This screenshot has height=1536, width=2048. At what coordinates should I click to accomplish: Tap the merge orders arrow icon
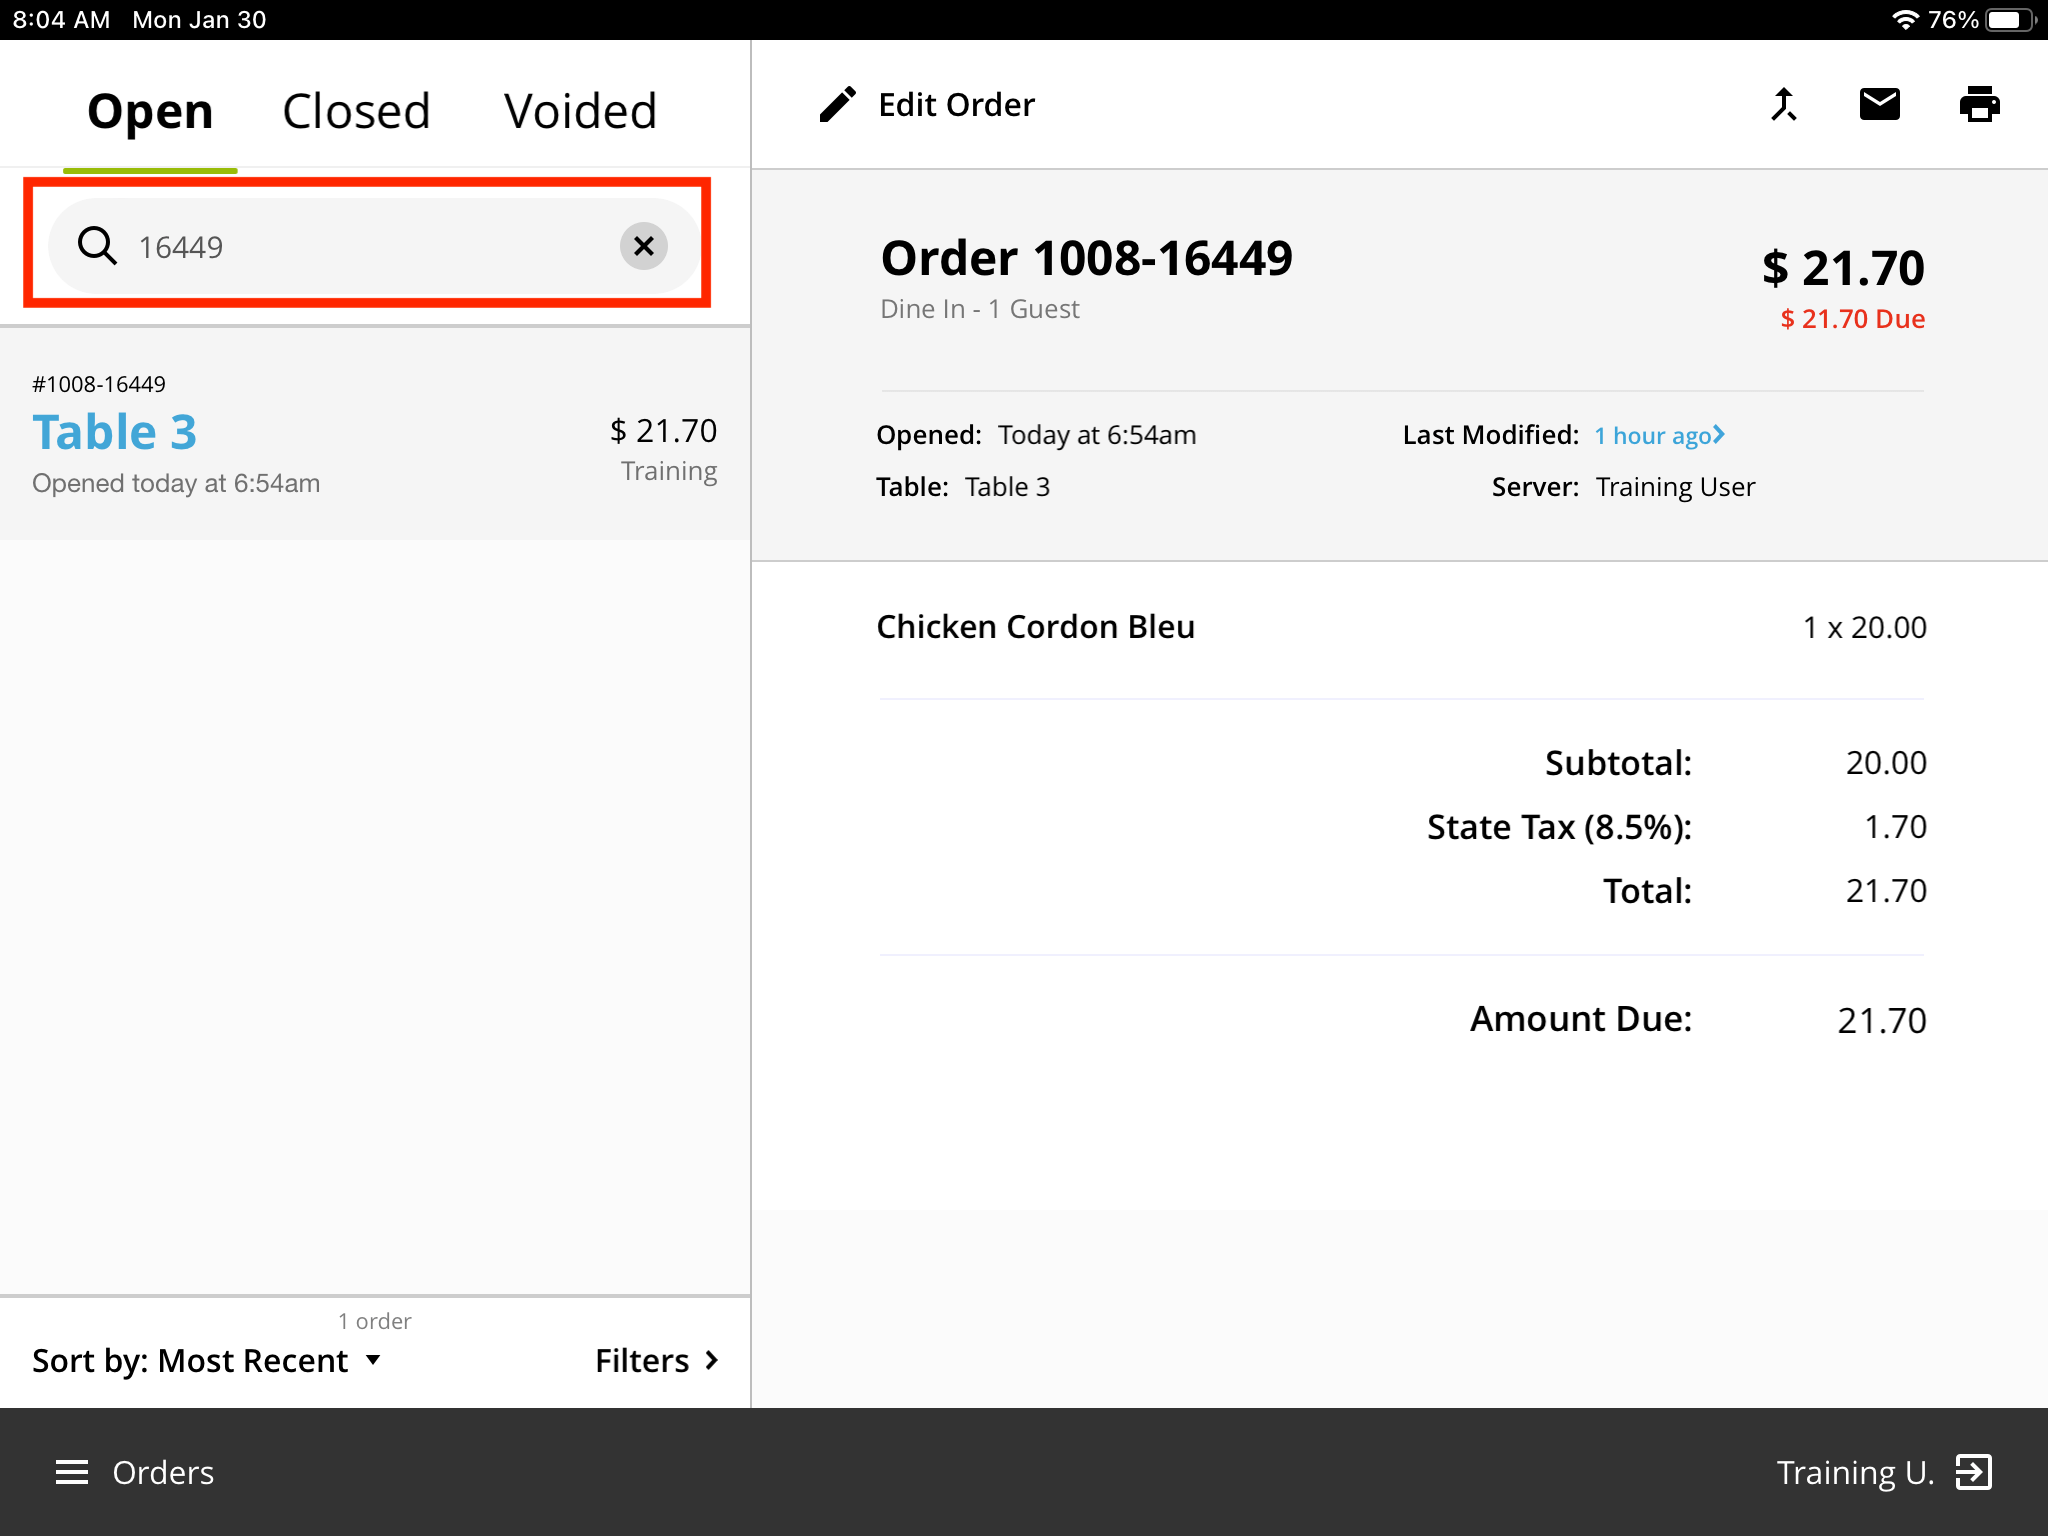1784,104
